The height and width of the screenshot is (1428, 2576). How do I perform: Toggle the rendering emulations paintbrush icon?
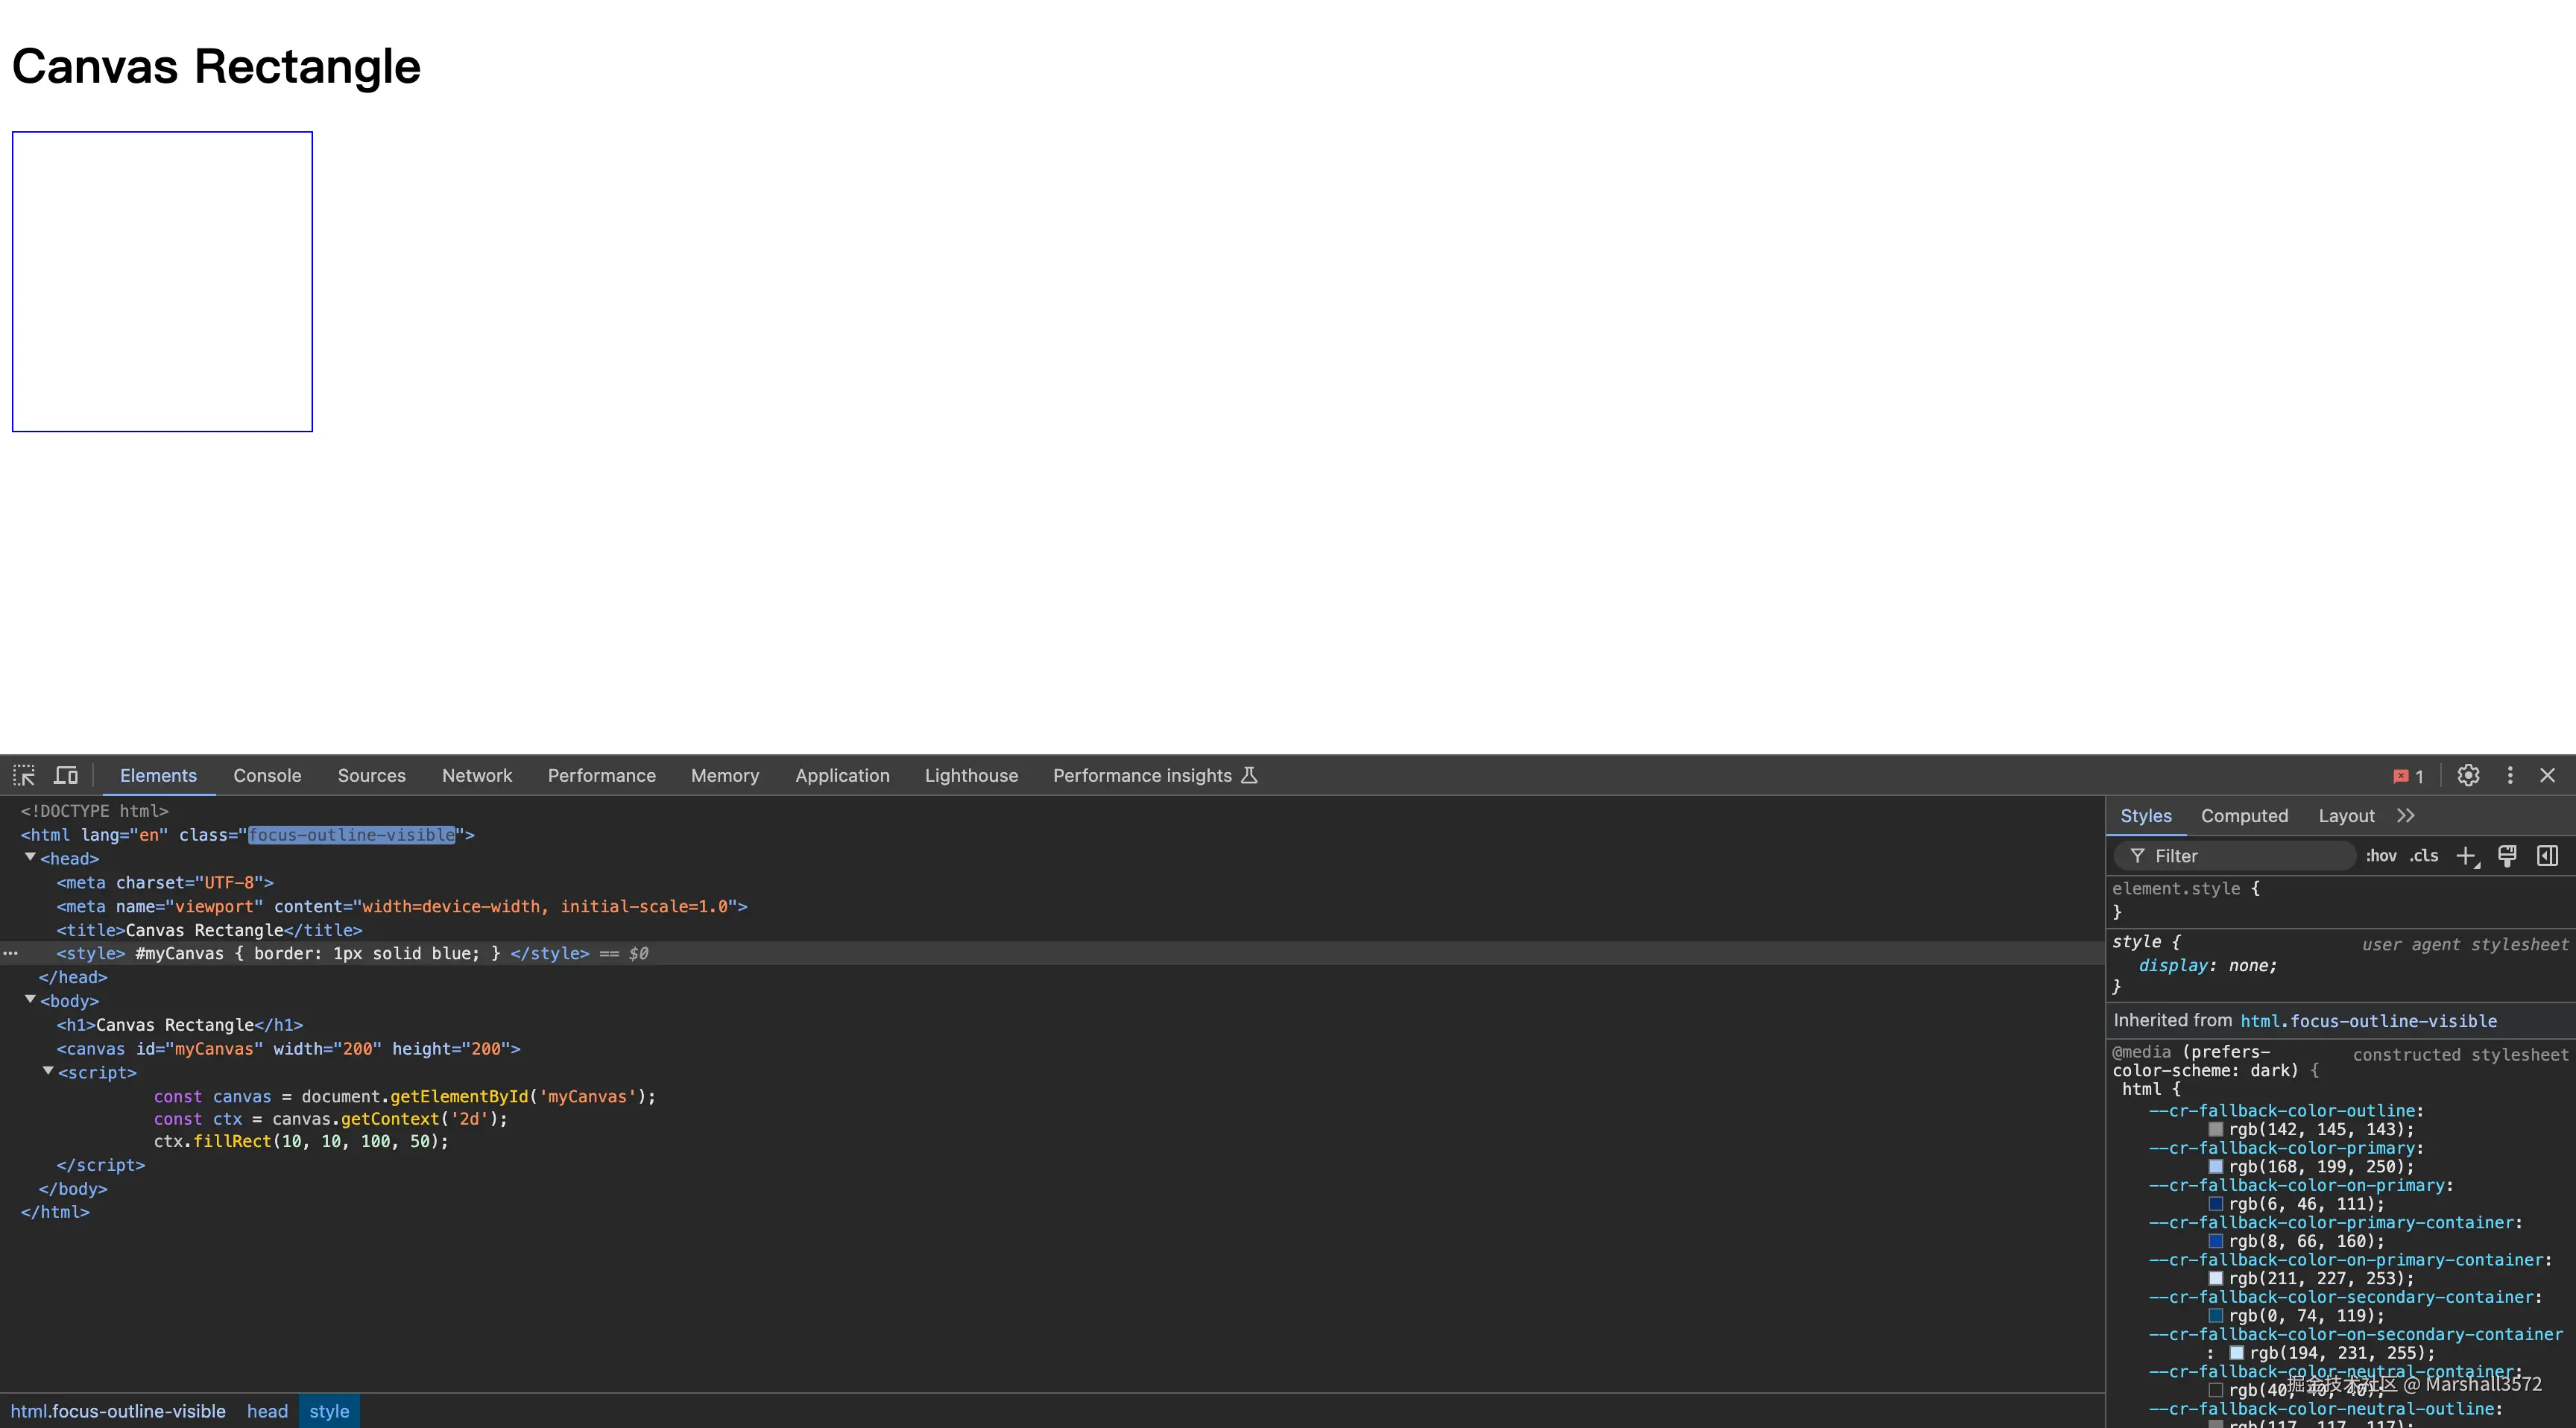[2507, 856]
